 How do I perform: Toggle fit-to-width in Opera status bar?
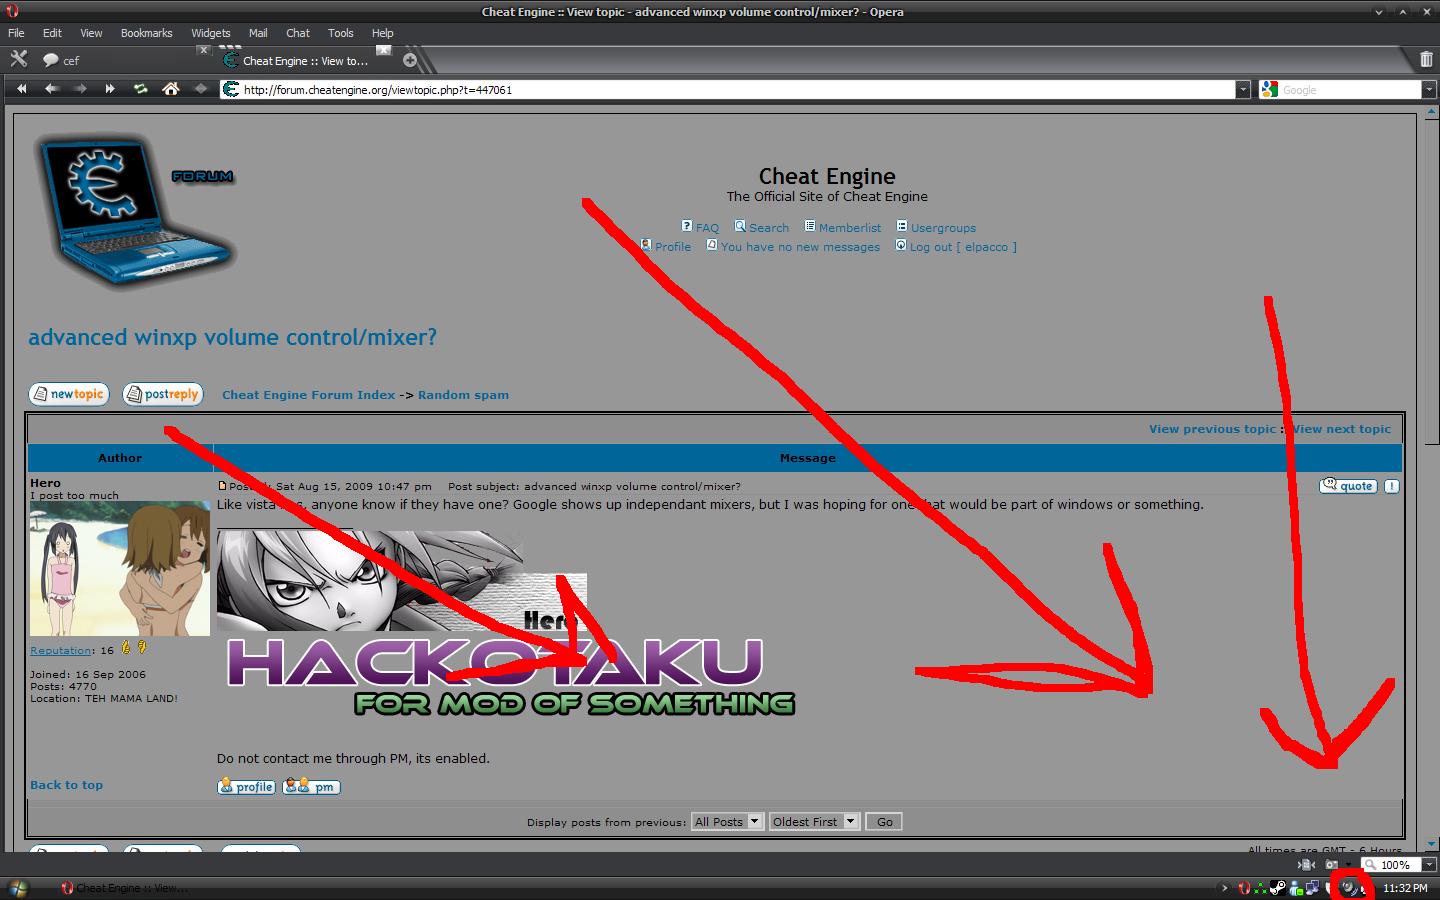1306,865
